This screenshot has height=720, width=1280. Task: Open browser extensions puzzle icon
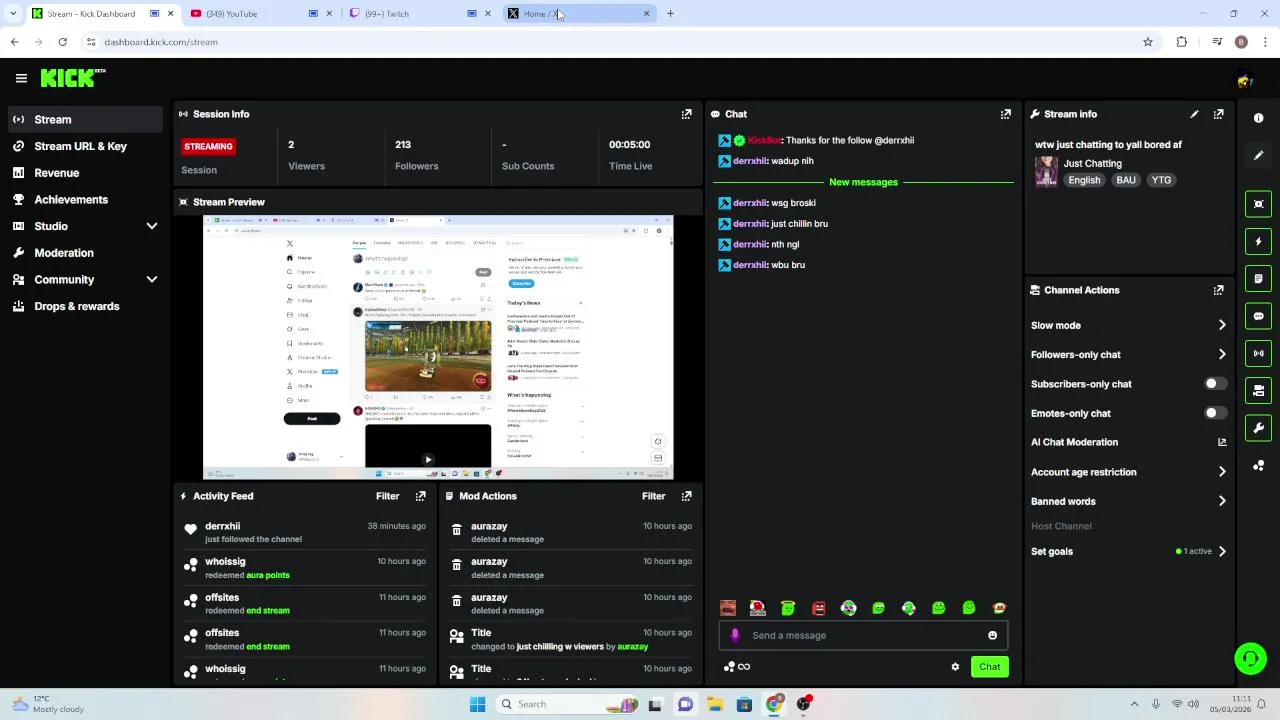pos(1182,42)
